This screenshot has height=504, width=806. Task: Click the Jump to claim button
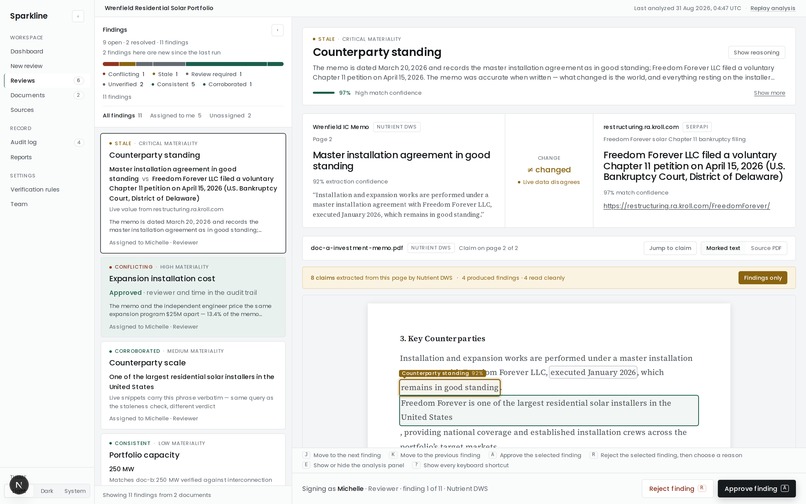670,248
